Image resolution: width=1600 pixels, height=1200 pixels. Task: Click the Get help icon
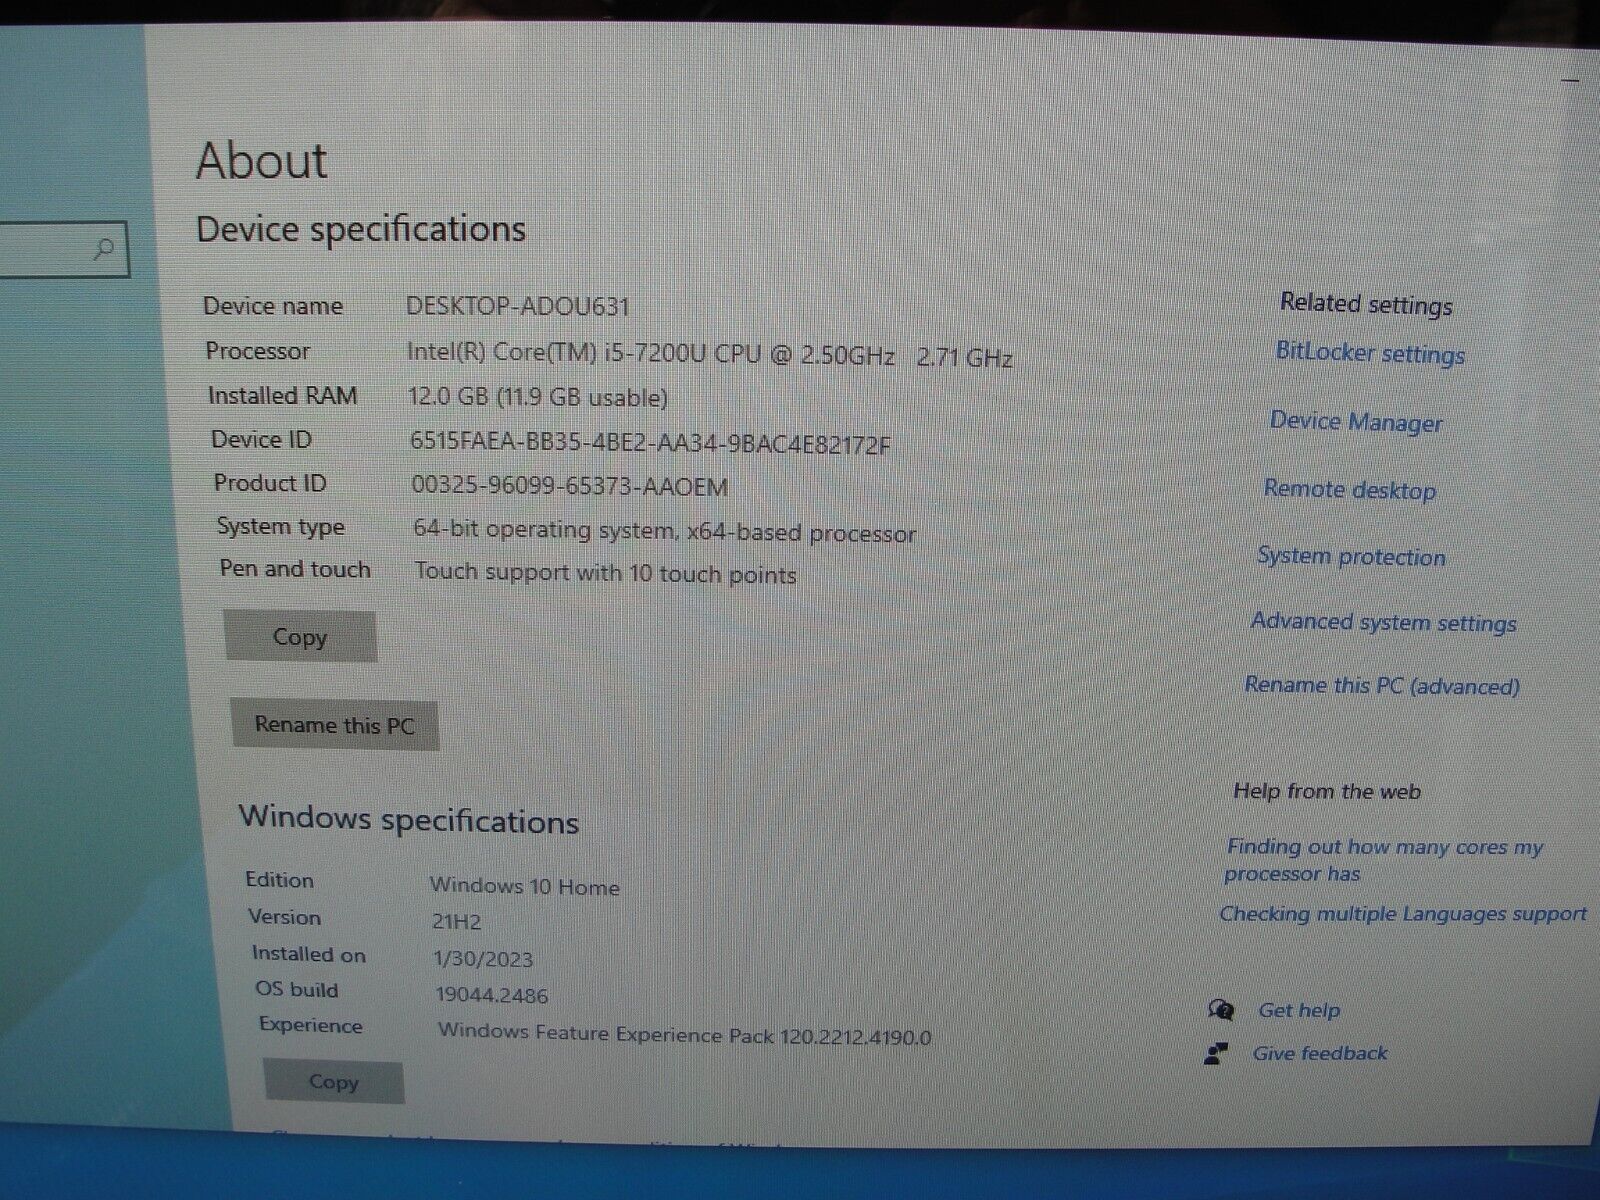[1221, 1009]
